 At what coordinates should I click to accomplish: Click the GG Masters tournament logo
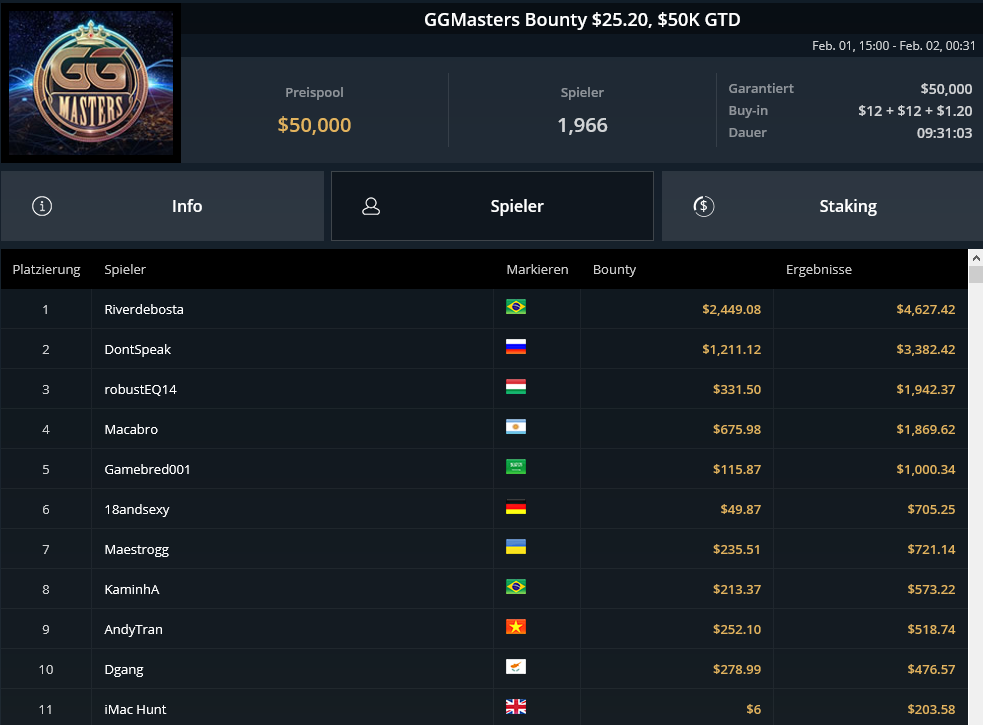[91, 83]
